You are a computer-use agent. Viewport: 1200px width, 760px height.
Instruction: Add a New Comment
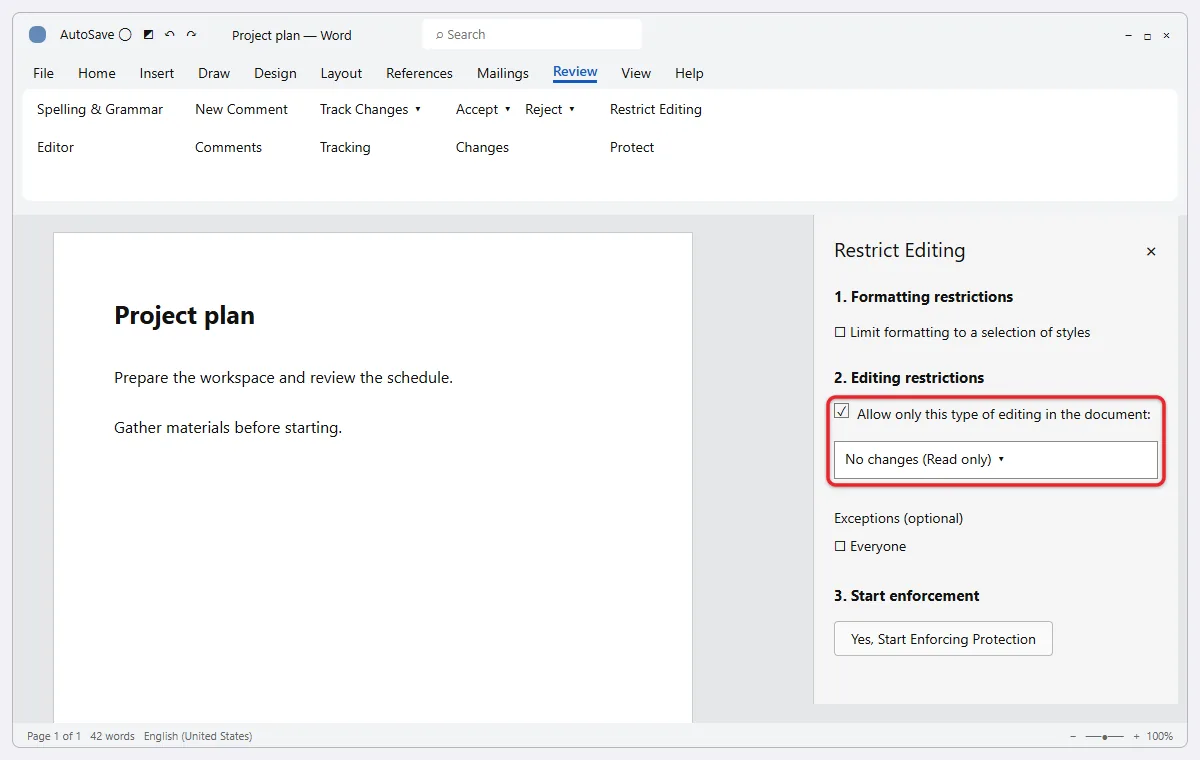241,109
